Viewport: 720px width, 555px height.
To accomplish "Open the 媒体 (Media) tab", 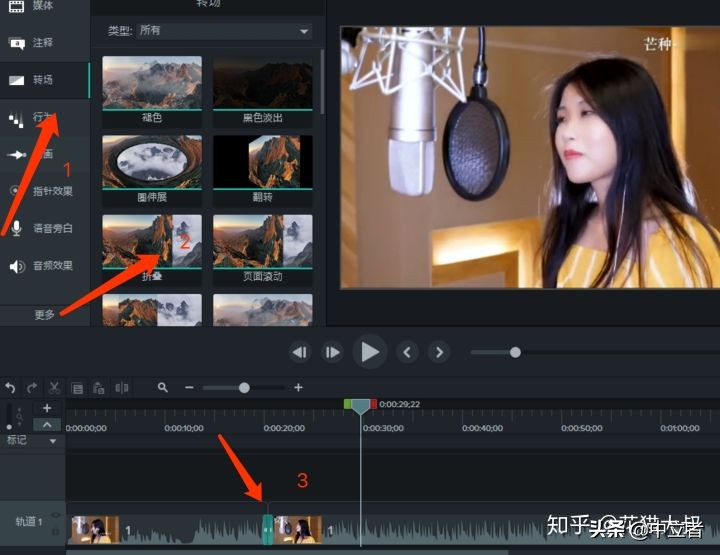I will pos(44,6).
